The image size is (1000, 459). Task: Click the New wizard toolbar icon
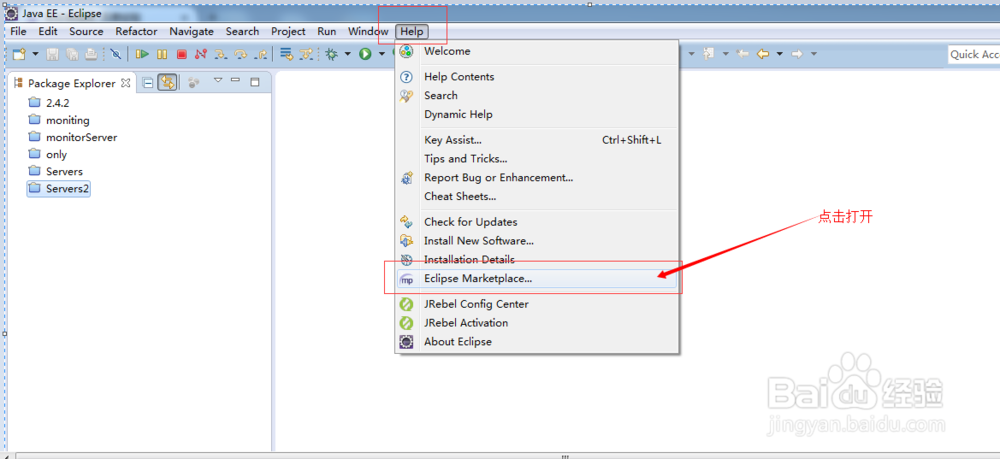coord(19,54)
